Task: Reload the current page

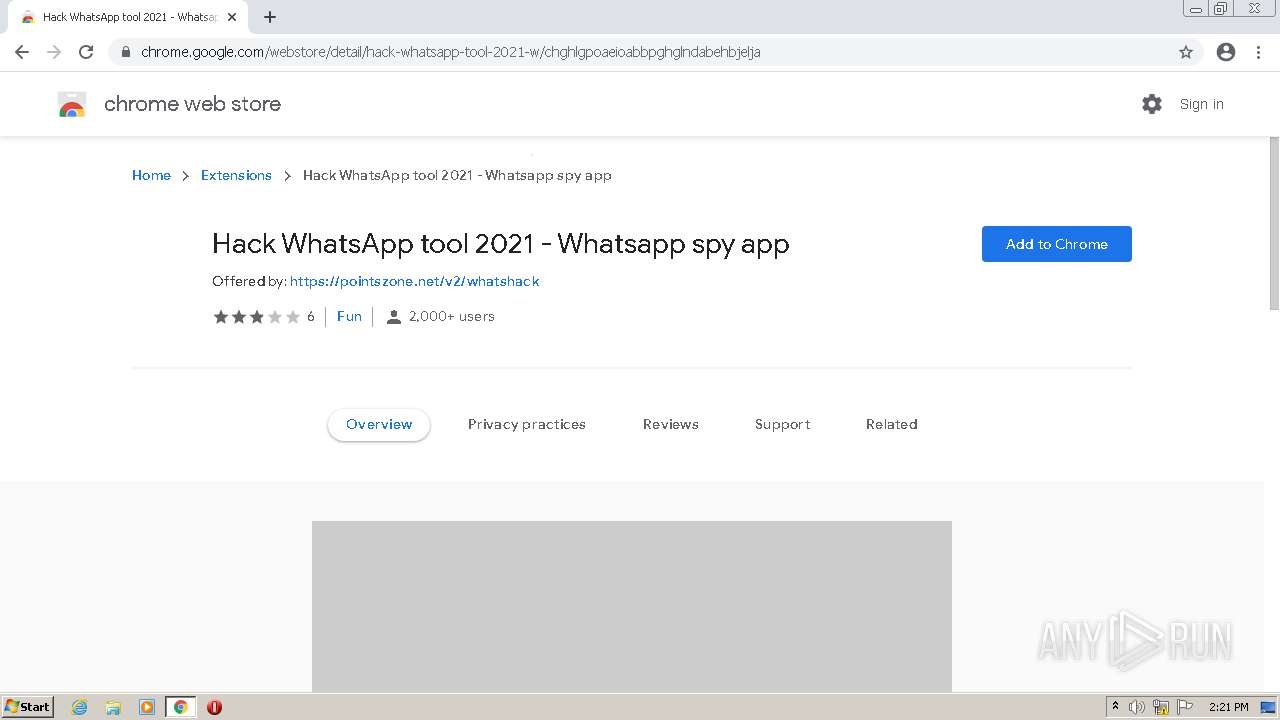Action: coord(86,52)
